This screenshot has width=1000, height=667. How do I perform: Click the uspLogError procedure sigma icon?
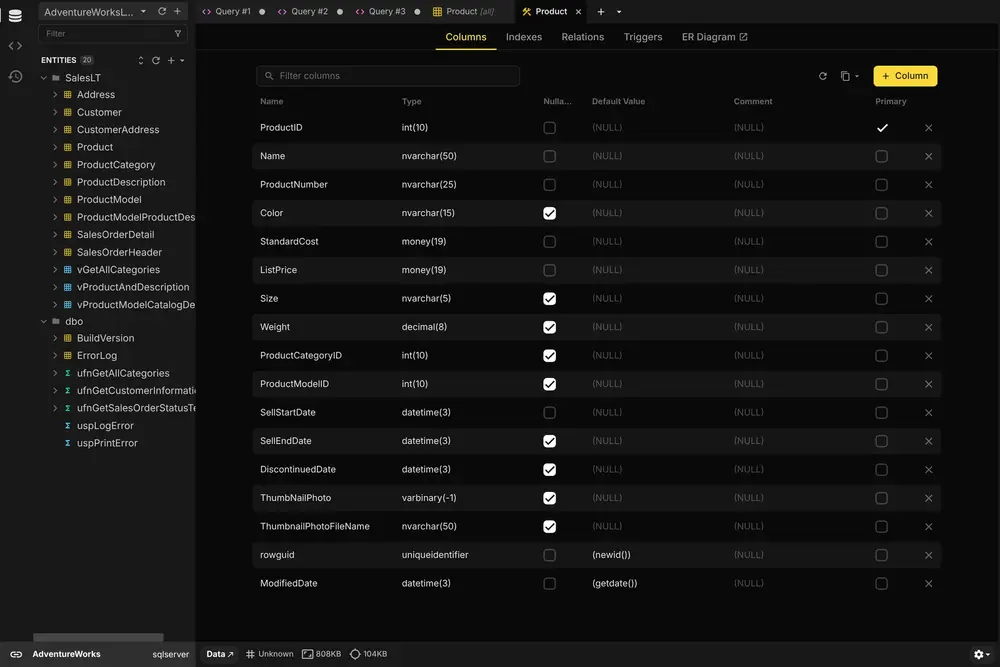(68, 425)
